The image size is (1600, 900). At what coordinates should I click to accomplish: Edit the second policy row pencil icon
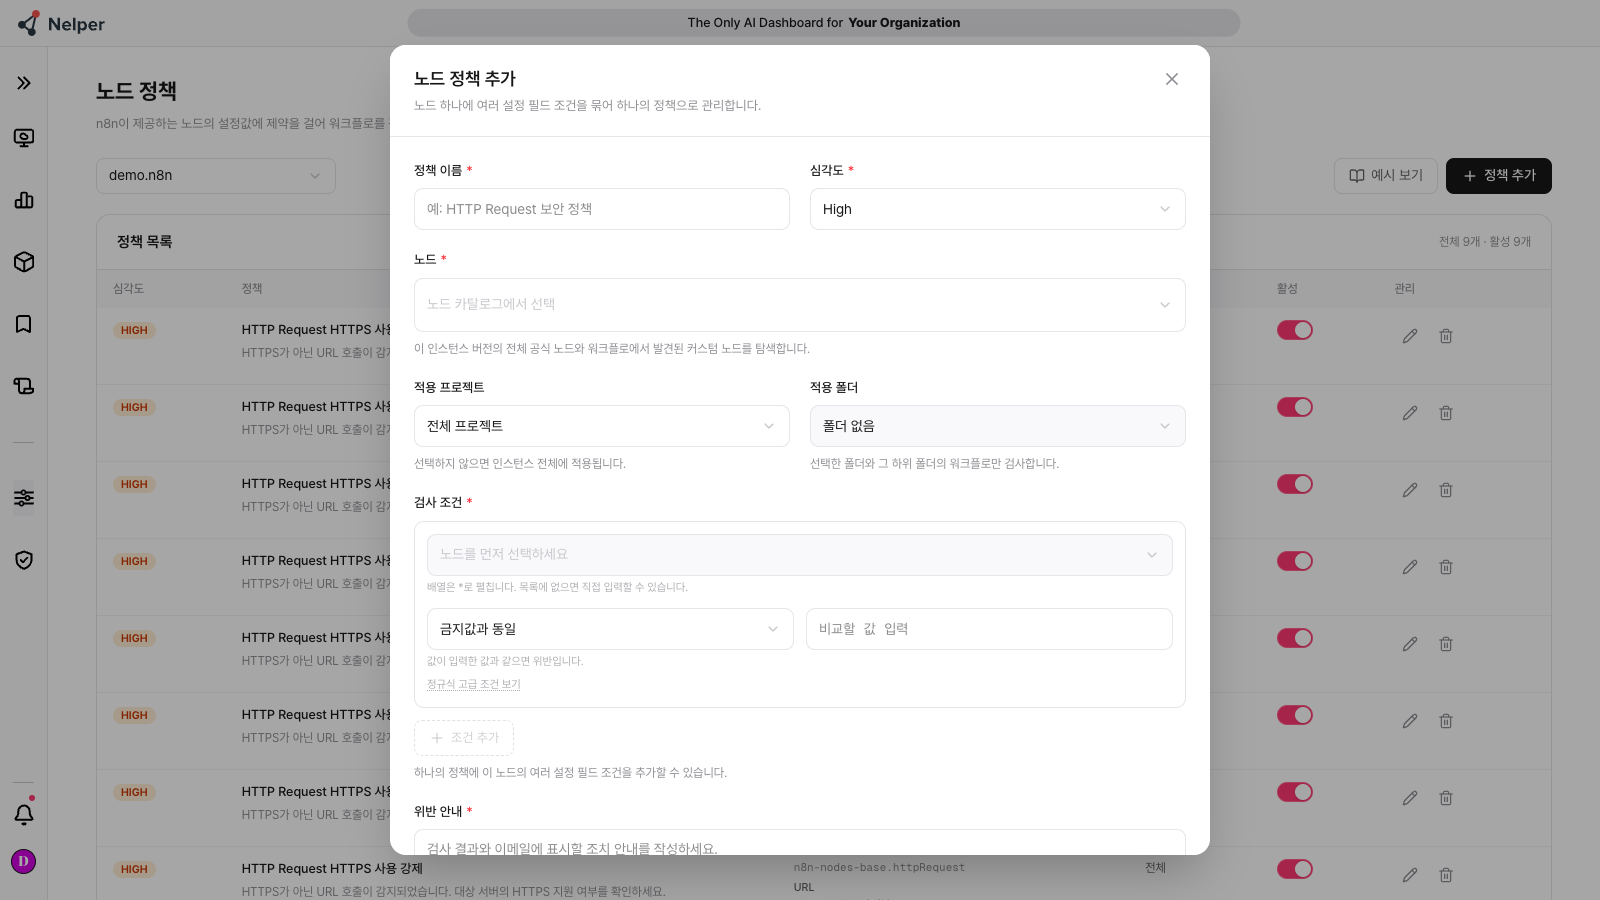[x=1410, y=413]
